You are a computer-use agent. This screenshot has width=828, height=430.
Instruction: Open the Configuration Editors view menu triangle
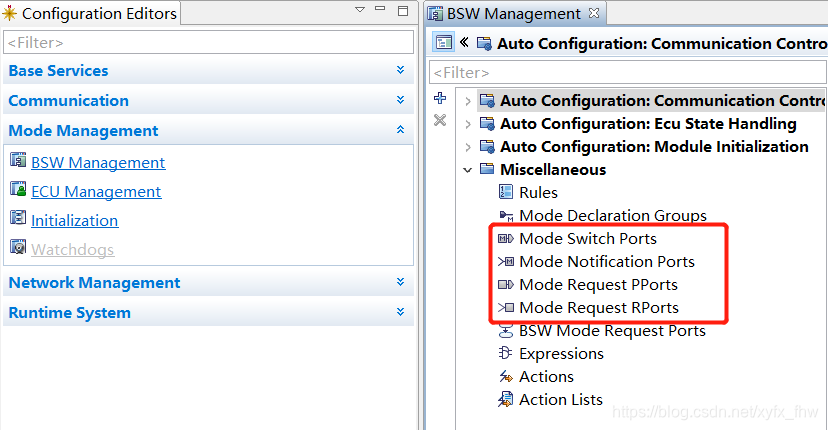(360, 10)
